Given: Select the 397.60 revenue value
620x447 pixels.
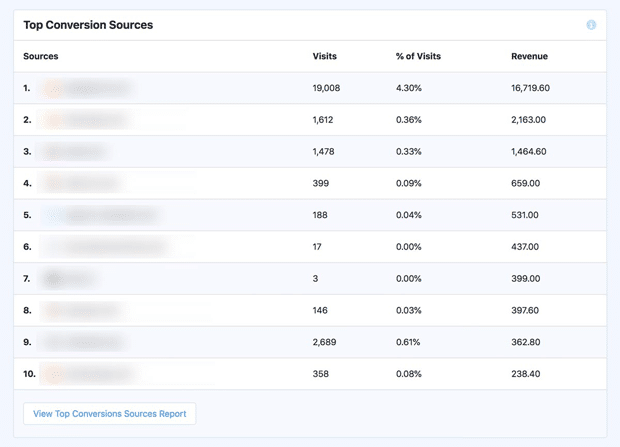Looking at the screenshot, I should click(525, 311).
